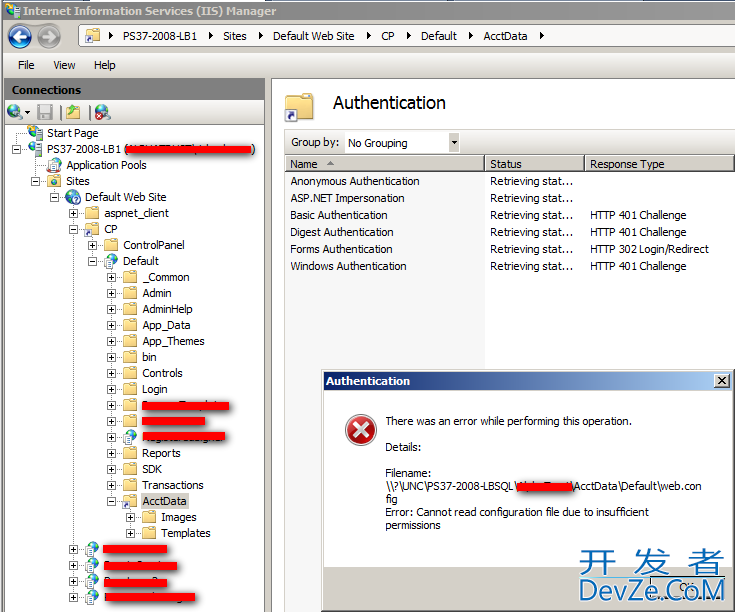
Task: Expand the Images folder node
Action: pyautogui.click(x=131, y=517)
